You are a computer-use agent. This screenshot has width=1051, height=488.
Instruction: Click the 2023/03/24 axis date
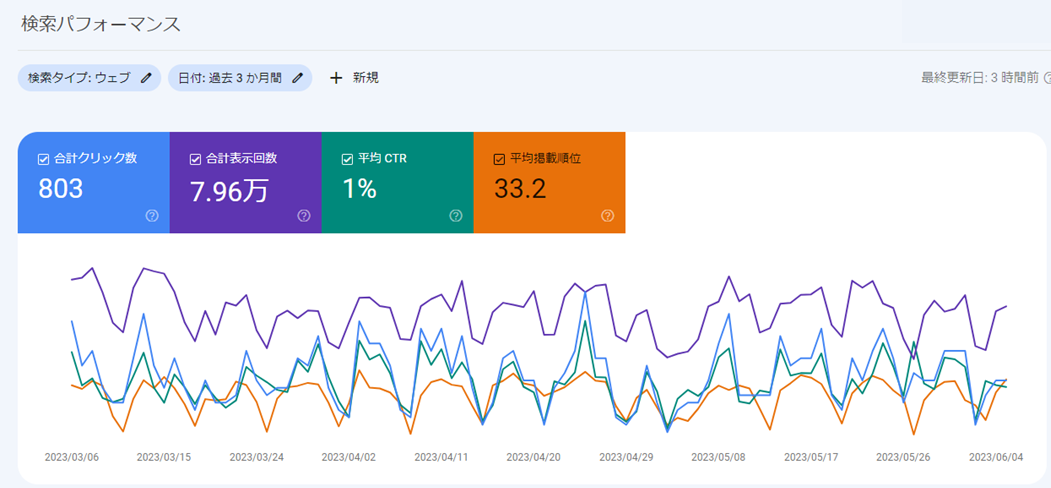256,457
